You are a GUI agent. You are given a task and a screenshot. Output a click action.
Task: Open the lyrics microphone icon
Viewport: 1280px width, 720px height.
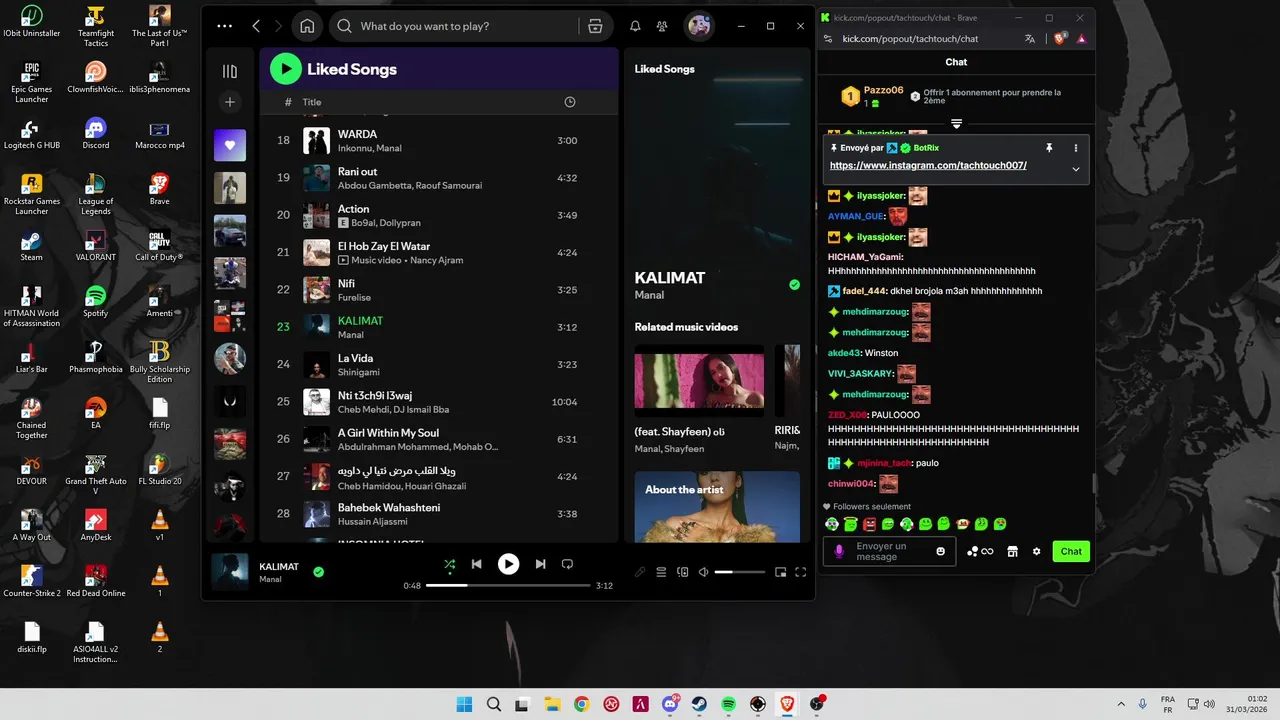coord(640,572)
